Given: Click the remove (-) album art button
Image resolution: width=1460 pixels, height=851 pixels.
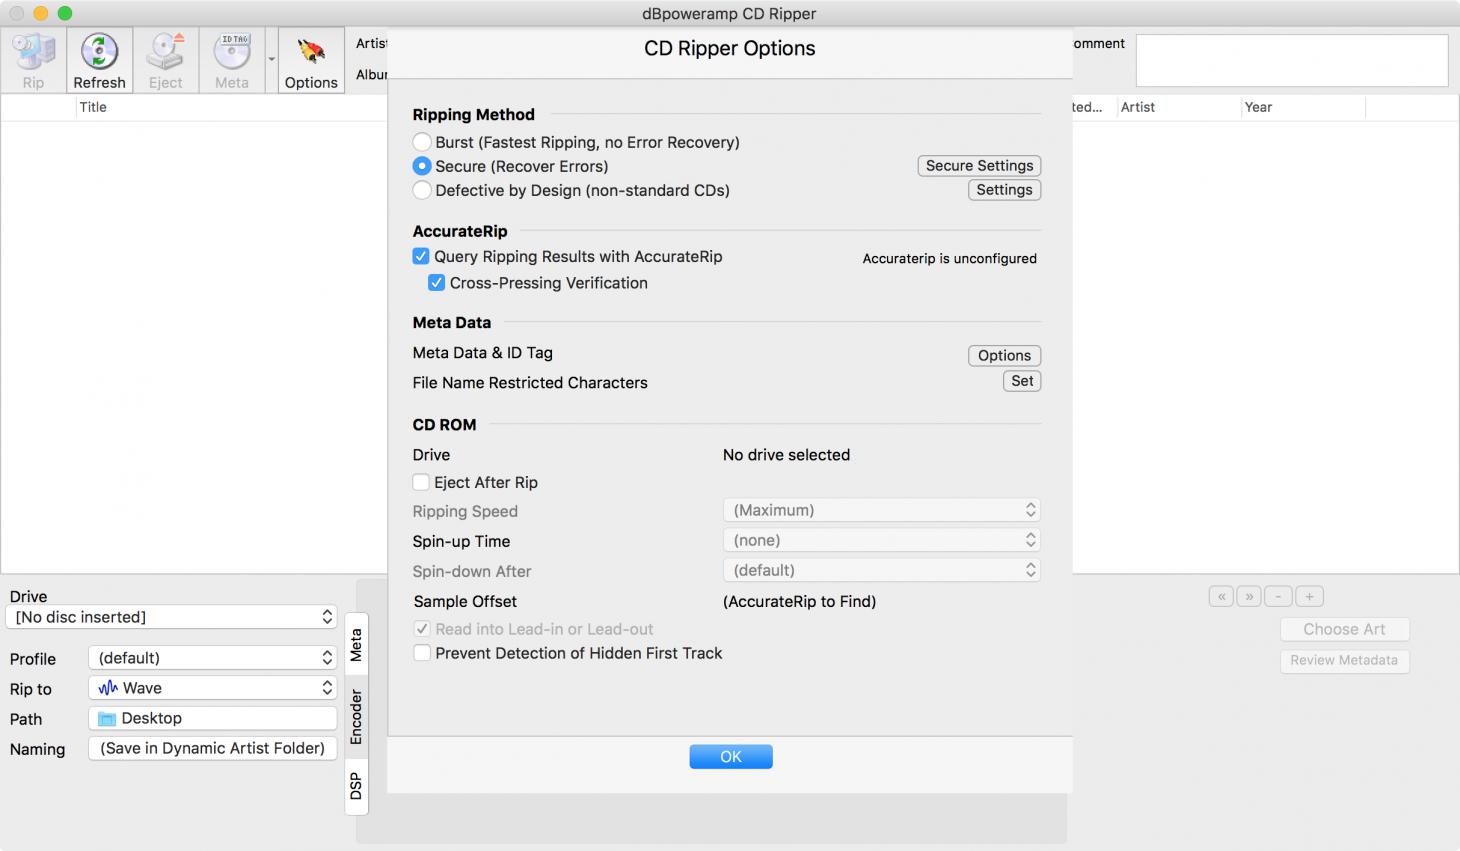Looking at the screenshot, I should click(x=1278, y=597).
